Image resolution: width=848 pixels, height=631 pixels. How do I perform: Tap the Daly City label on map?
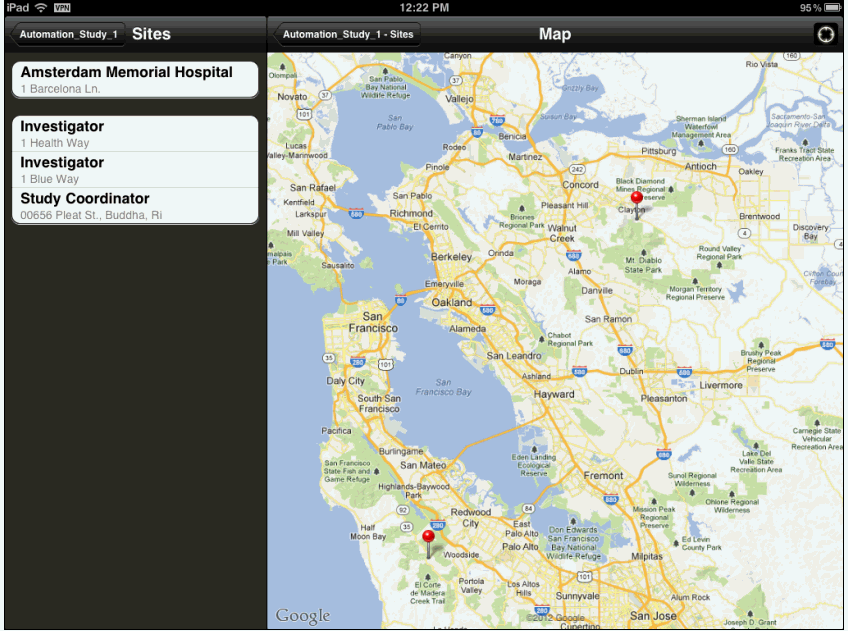pos(346,381)
